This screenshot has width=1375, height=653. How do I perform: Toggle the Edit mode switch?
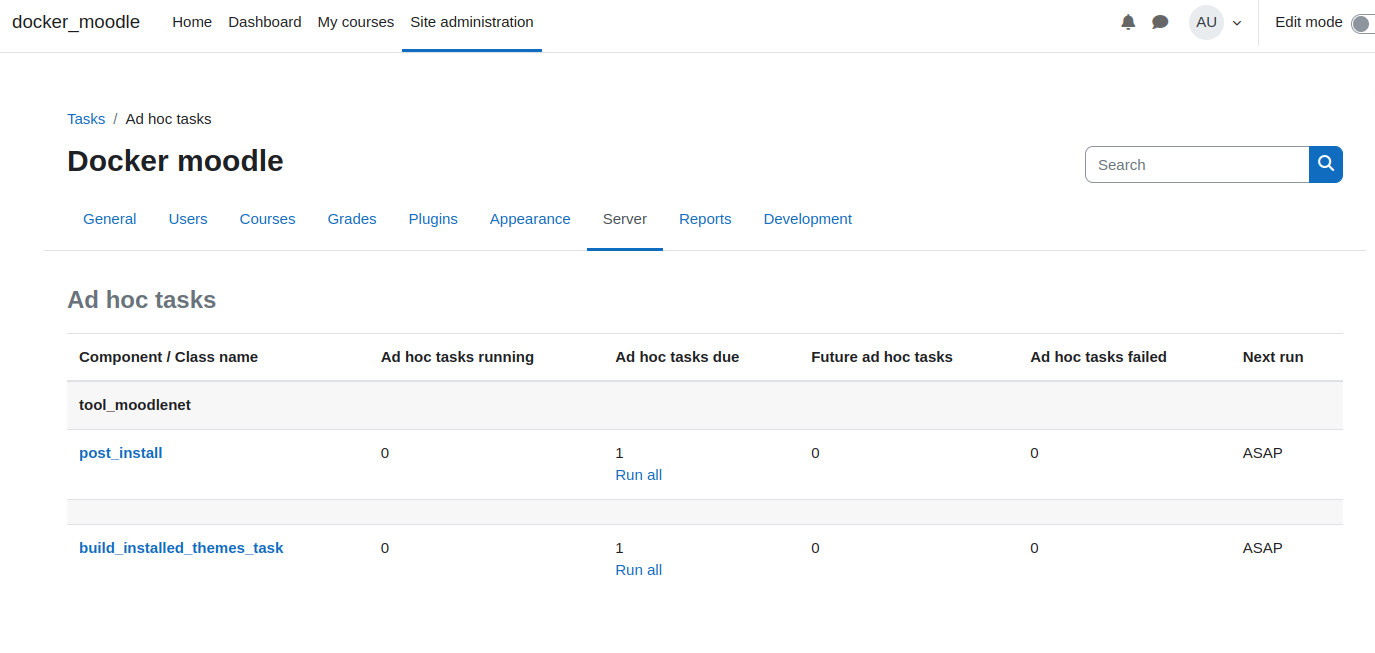pyautogui.click(x=1363, y=23)
